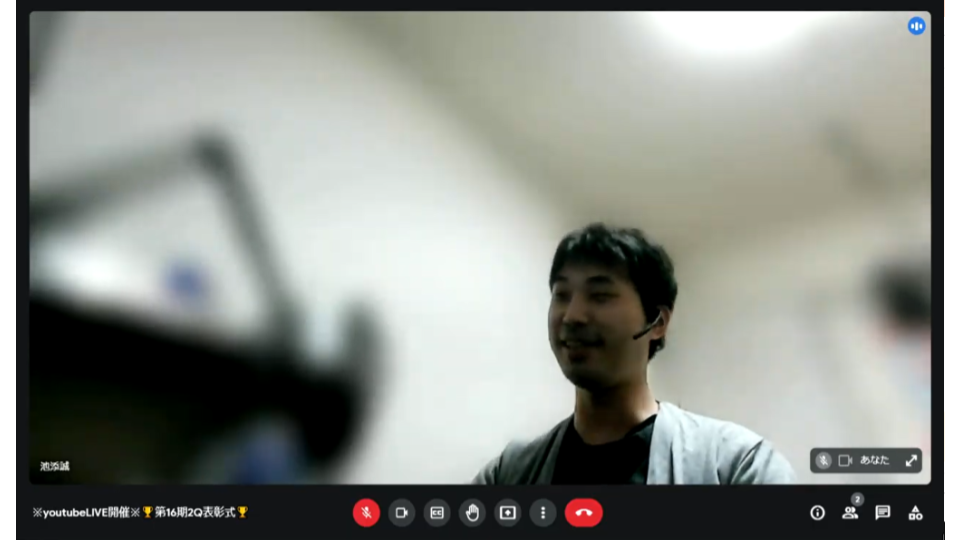Start presenting your screen
This screenshot has height=540, width=960.
(x=508, y=512)
